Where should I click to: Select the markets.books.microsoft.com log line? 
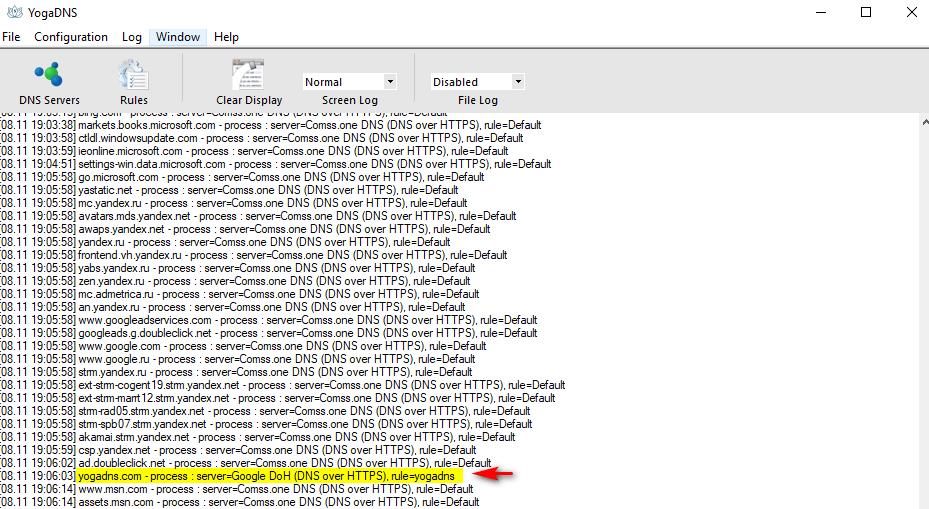coord(271,125)
